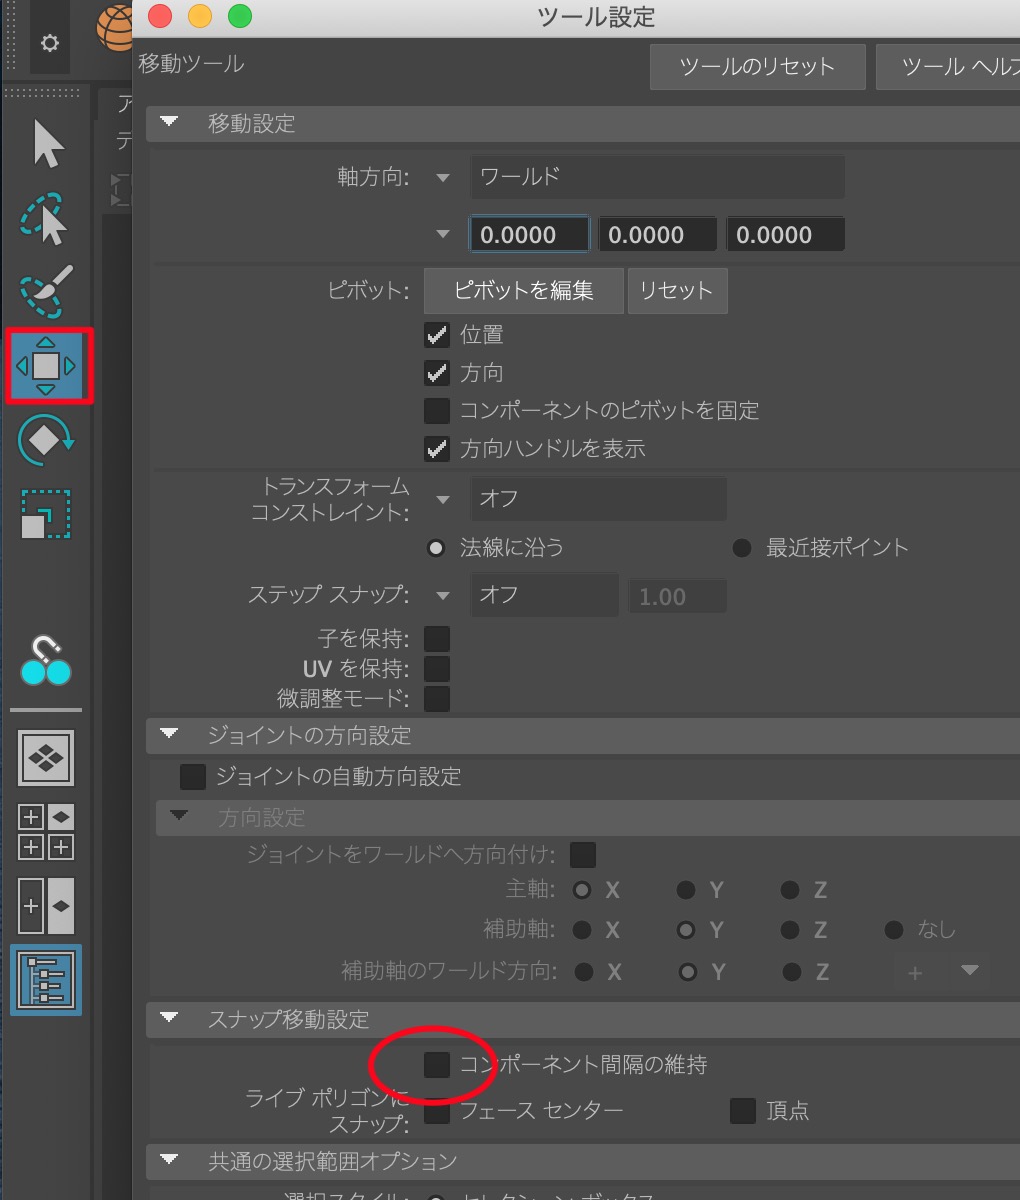Collapse the ジョイントの方向設定 section
This screenshot has height=1200, width=1020.
(x=169, y=734)
